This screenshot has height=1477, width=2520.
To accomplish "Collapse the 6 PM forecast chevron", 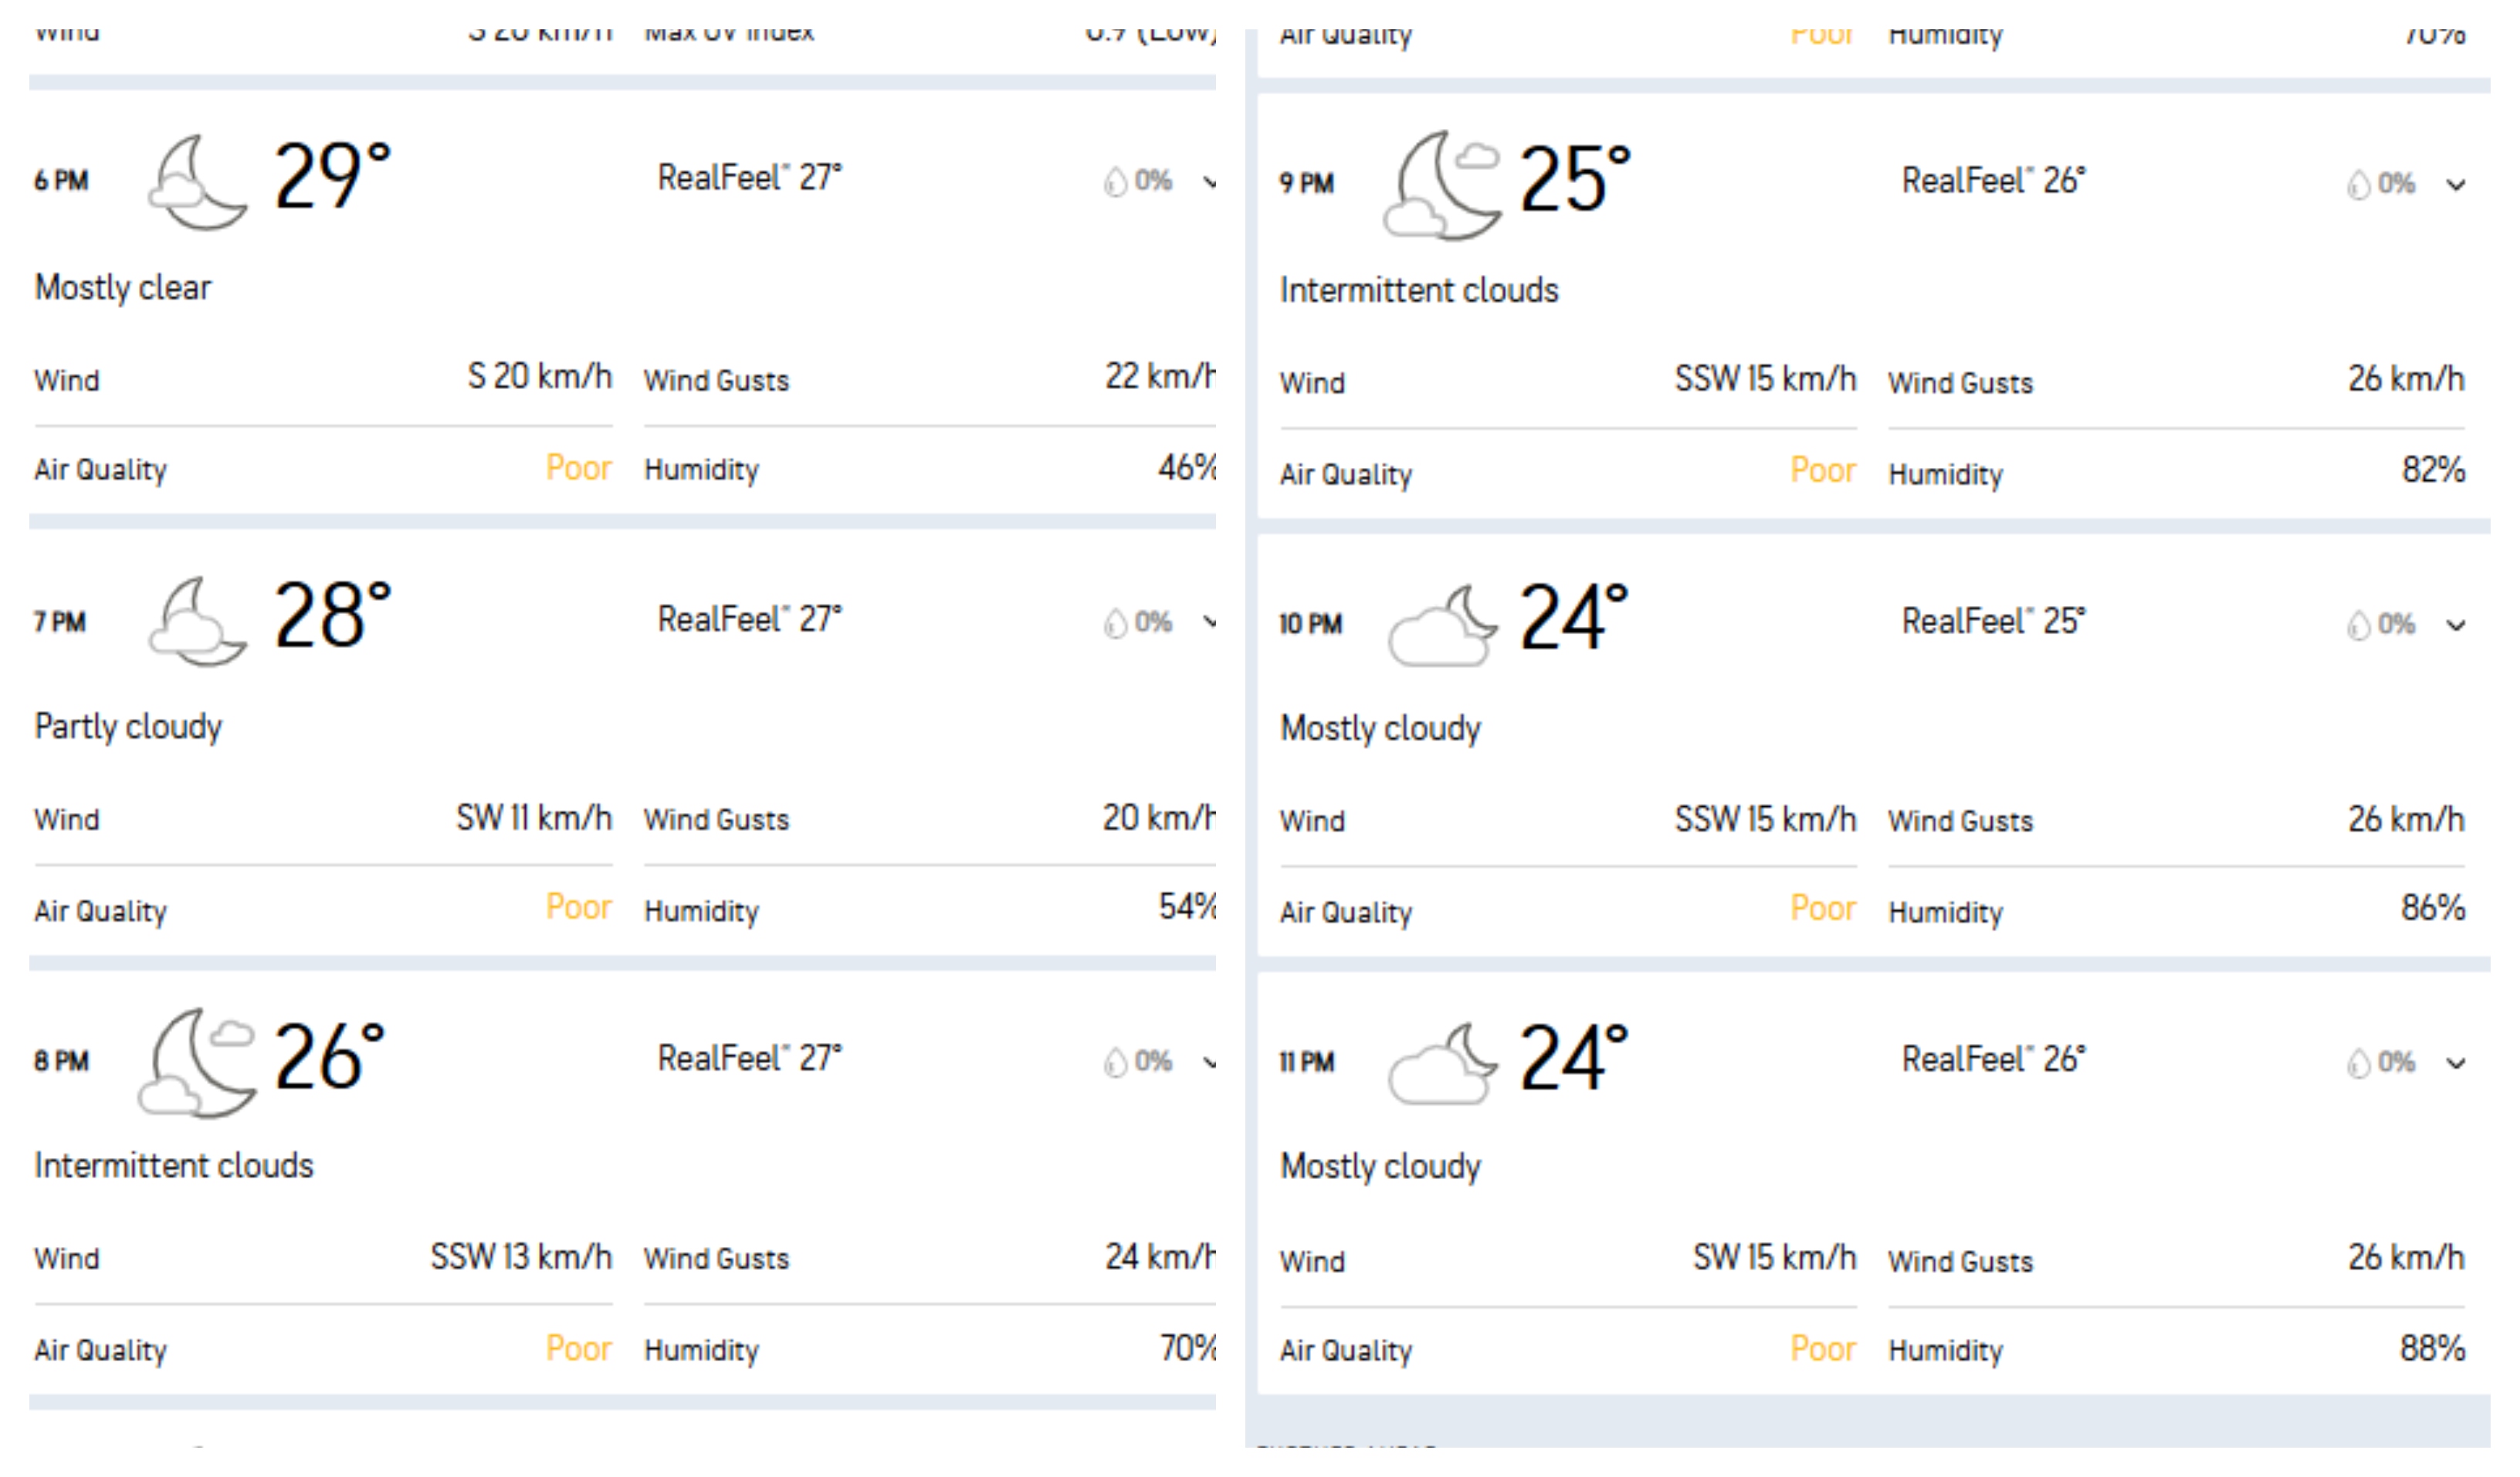I will point(1210,182).
